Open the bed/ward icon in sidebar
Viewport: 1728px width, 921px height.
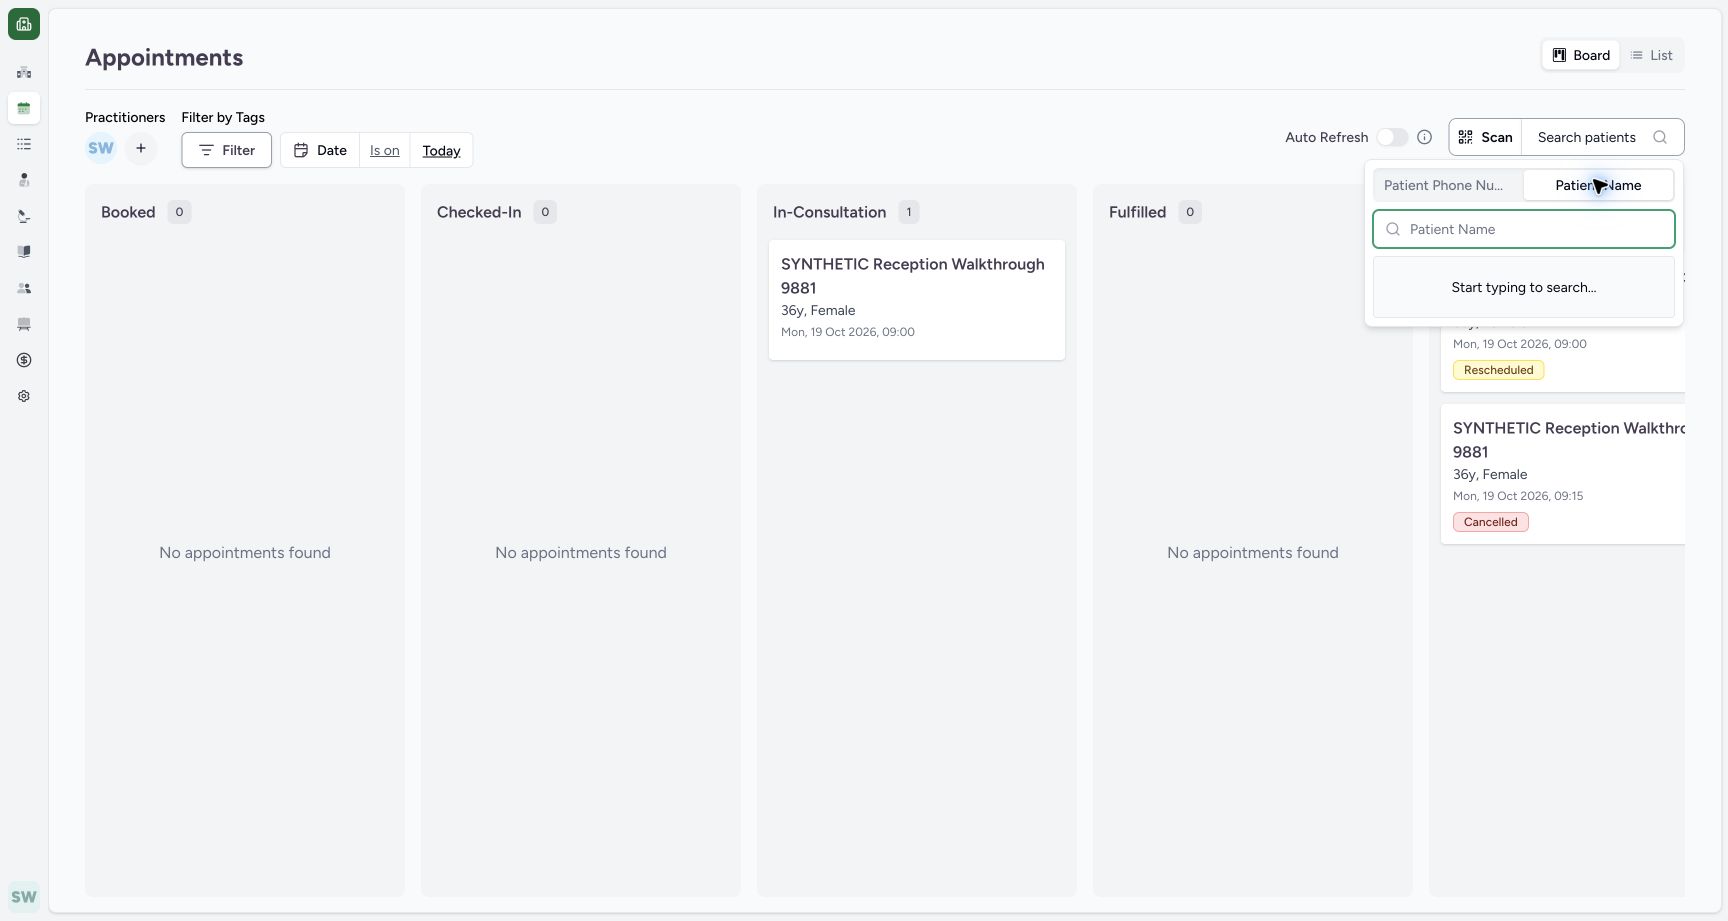click(24, 324)
